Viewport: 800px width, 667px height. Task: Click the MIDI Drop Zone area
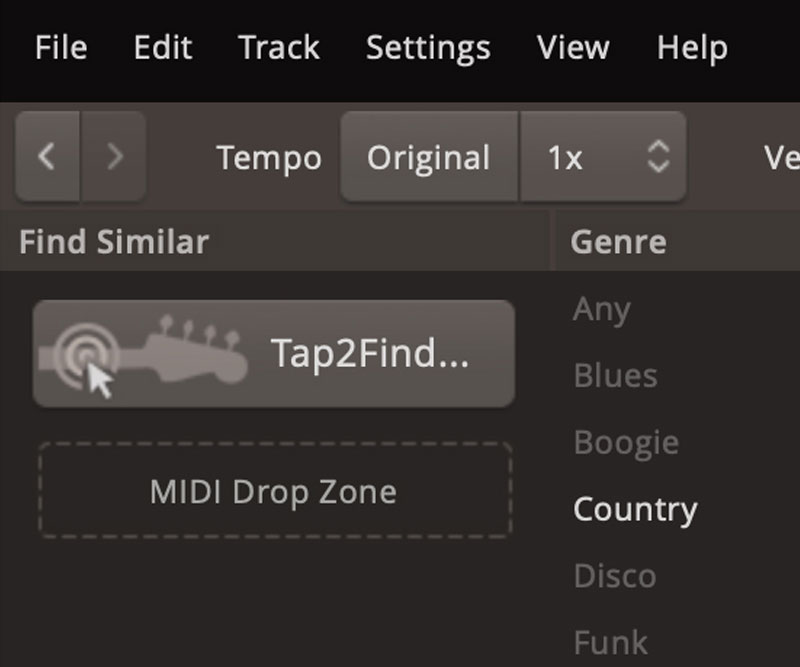274,492
